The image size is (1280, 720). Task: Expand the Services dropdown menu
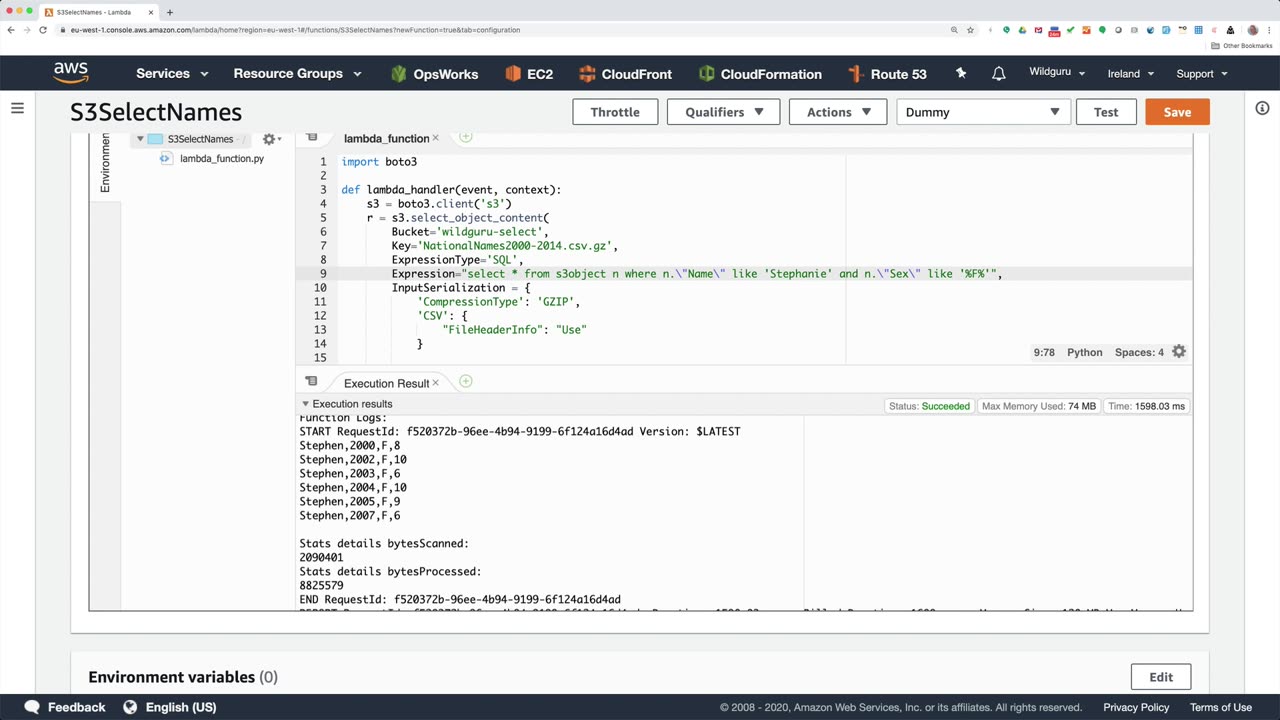pos(172,74)
